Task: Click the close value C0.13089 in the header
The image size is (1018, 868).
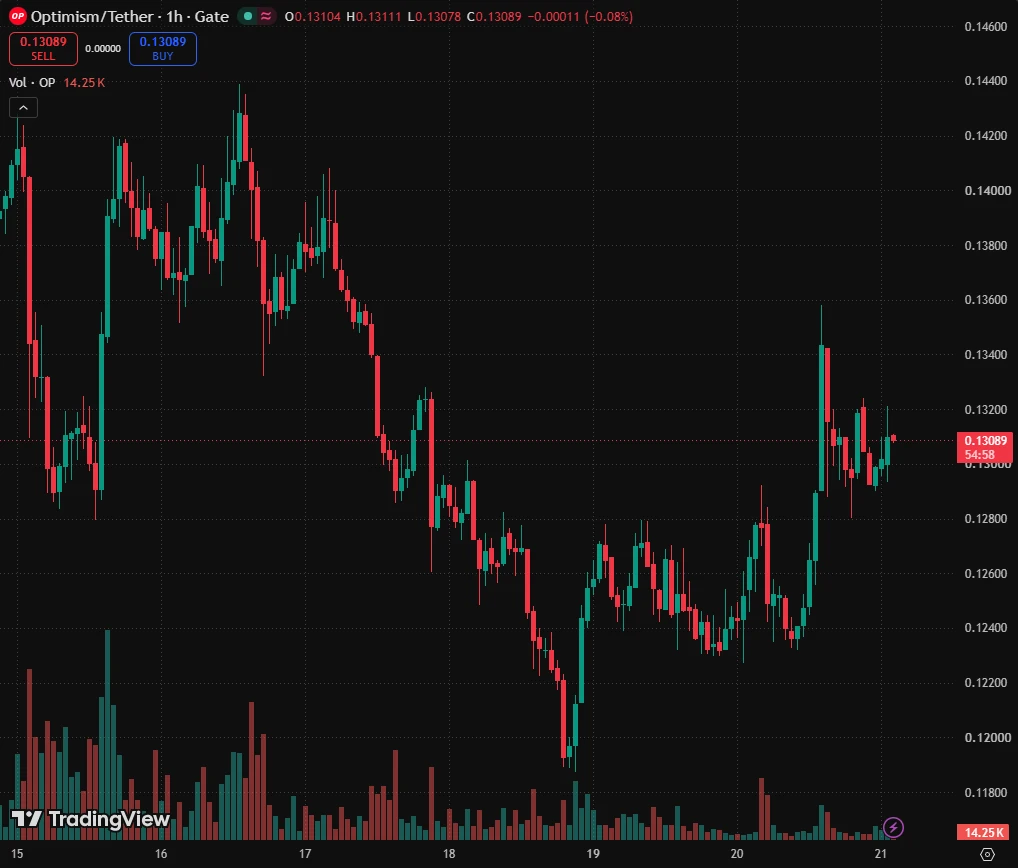Action: [x=494, y=16]
